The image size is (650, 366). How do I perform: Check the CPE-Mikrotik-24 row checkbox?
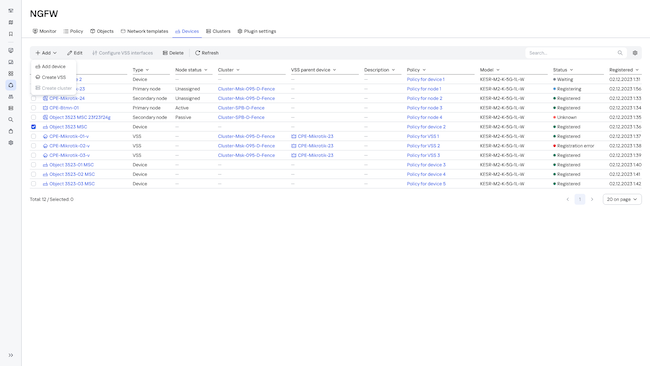[34, 98]
